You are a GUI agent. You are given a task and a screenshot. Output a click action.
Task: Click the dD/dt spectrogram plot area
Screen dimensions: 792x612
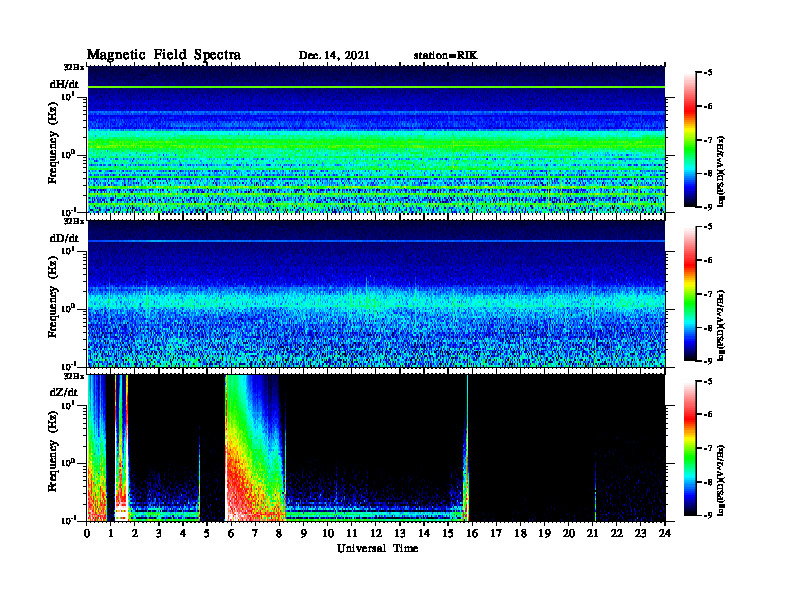click(x=376, y=294)
